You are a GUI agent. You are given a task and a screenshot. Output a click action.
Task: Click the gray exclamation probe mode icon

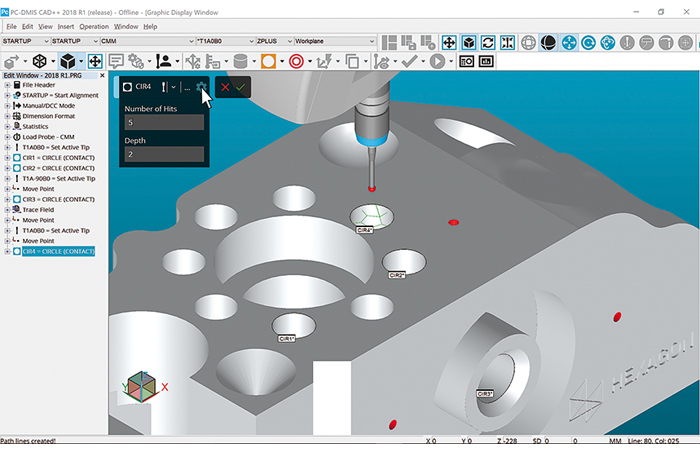click(x=627, y=43)
